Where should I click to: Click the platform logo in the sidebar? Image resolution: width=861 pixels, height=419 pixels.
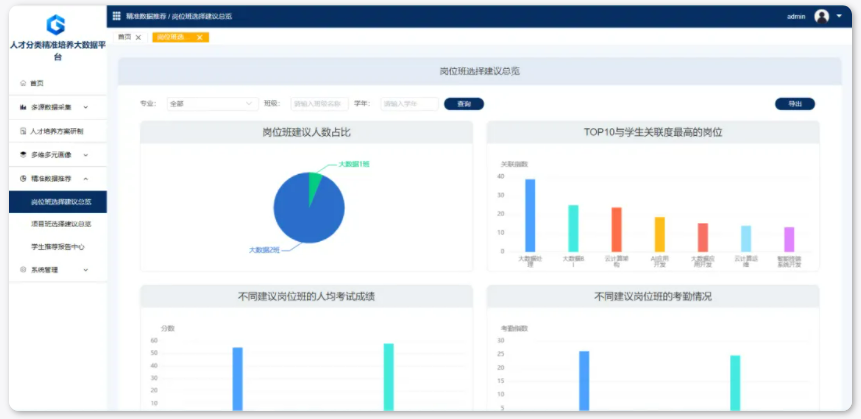pyautogui.click(x=56, y=25)
